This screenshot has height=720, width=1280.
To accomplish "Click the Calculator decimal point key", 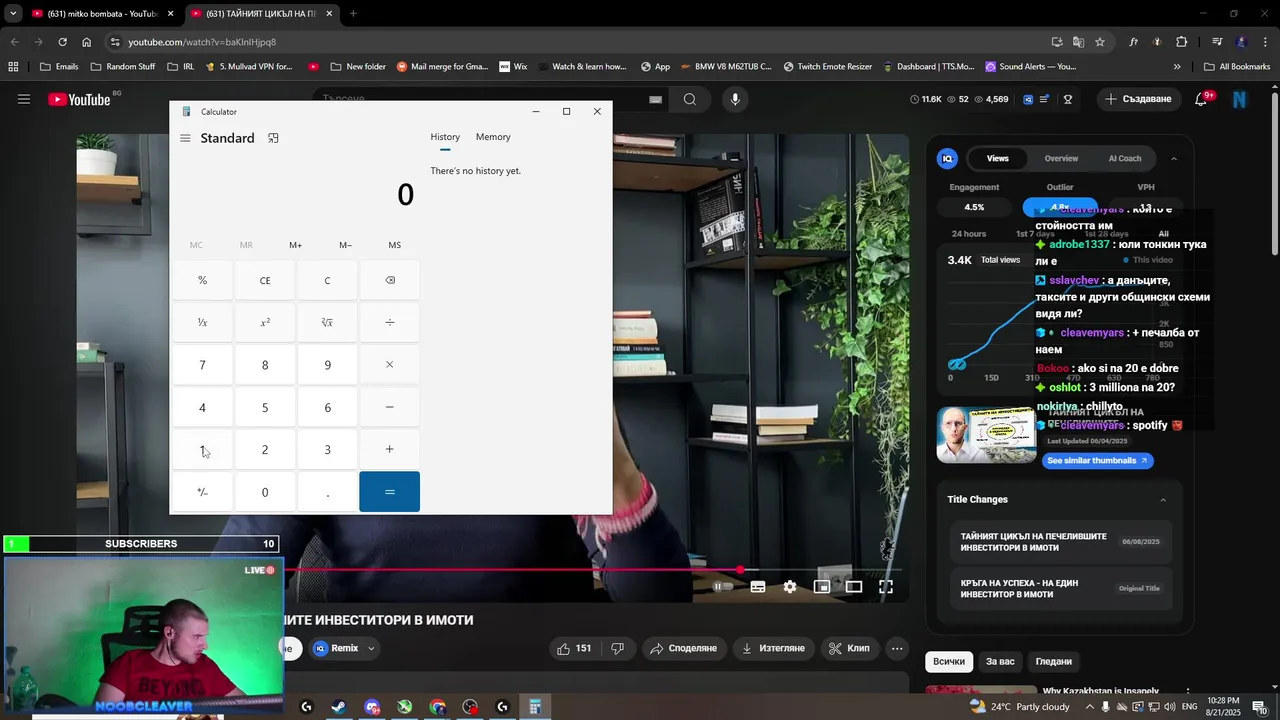I will (327, 492).
